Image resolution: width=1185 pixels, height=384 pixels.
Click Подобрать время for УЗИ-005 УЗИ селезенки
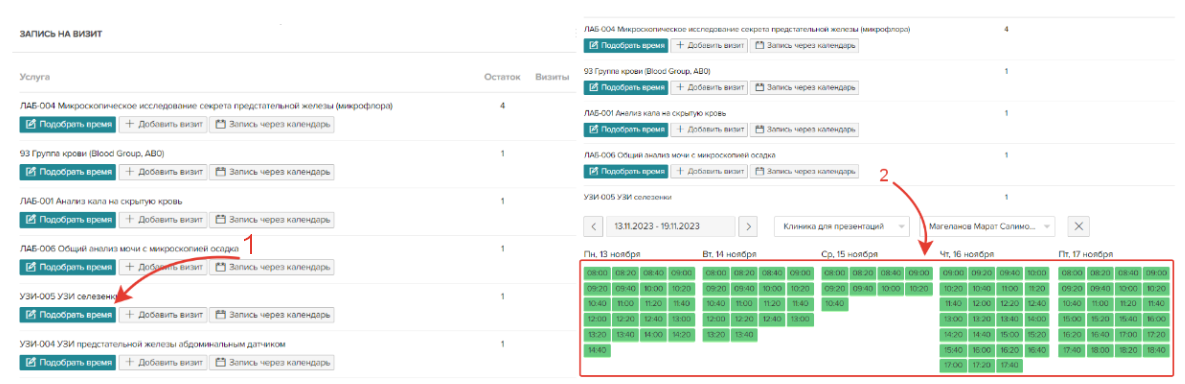coord(67,314)
